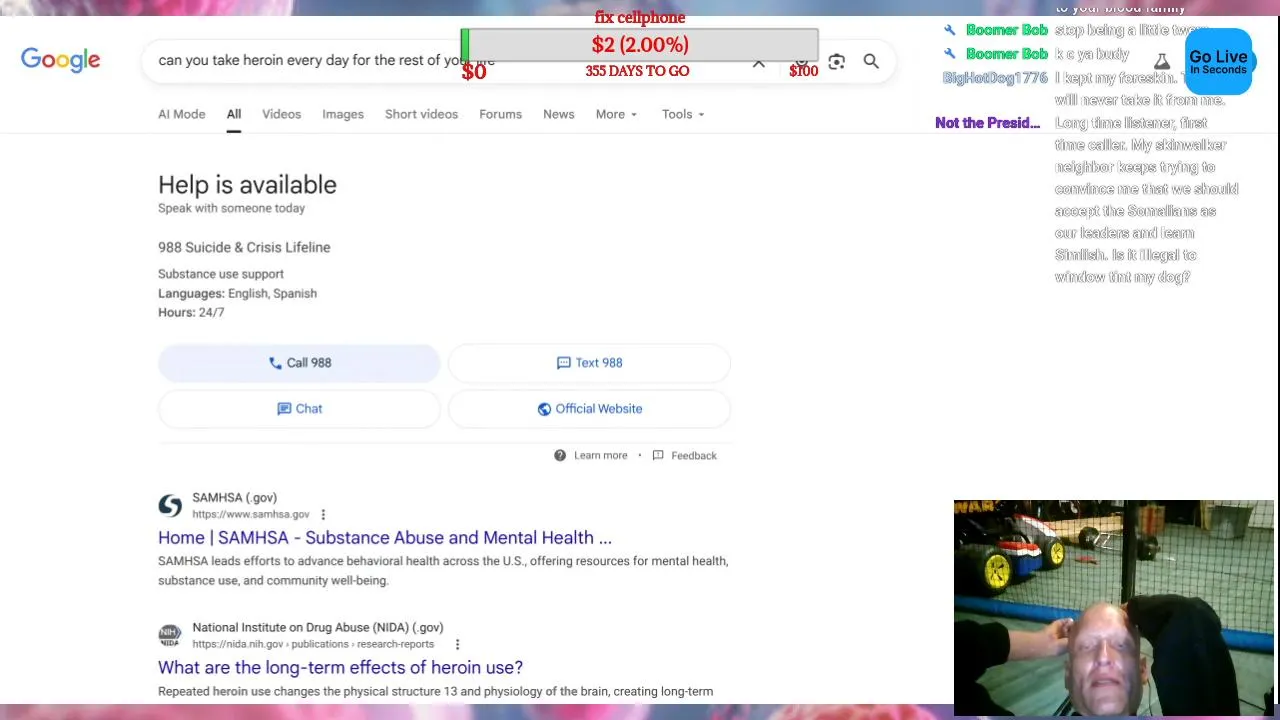Click the Go Live overlay button

pyautogui.click(x=1218, y=62)
